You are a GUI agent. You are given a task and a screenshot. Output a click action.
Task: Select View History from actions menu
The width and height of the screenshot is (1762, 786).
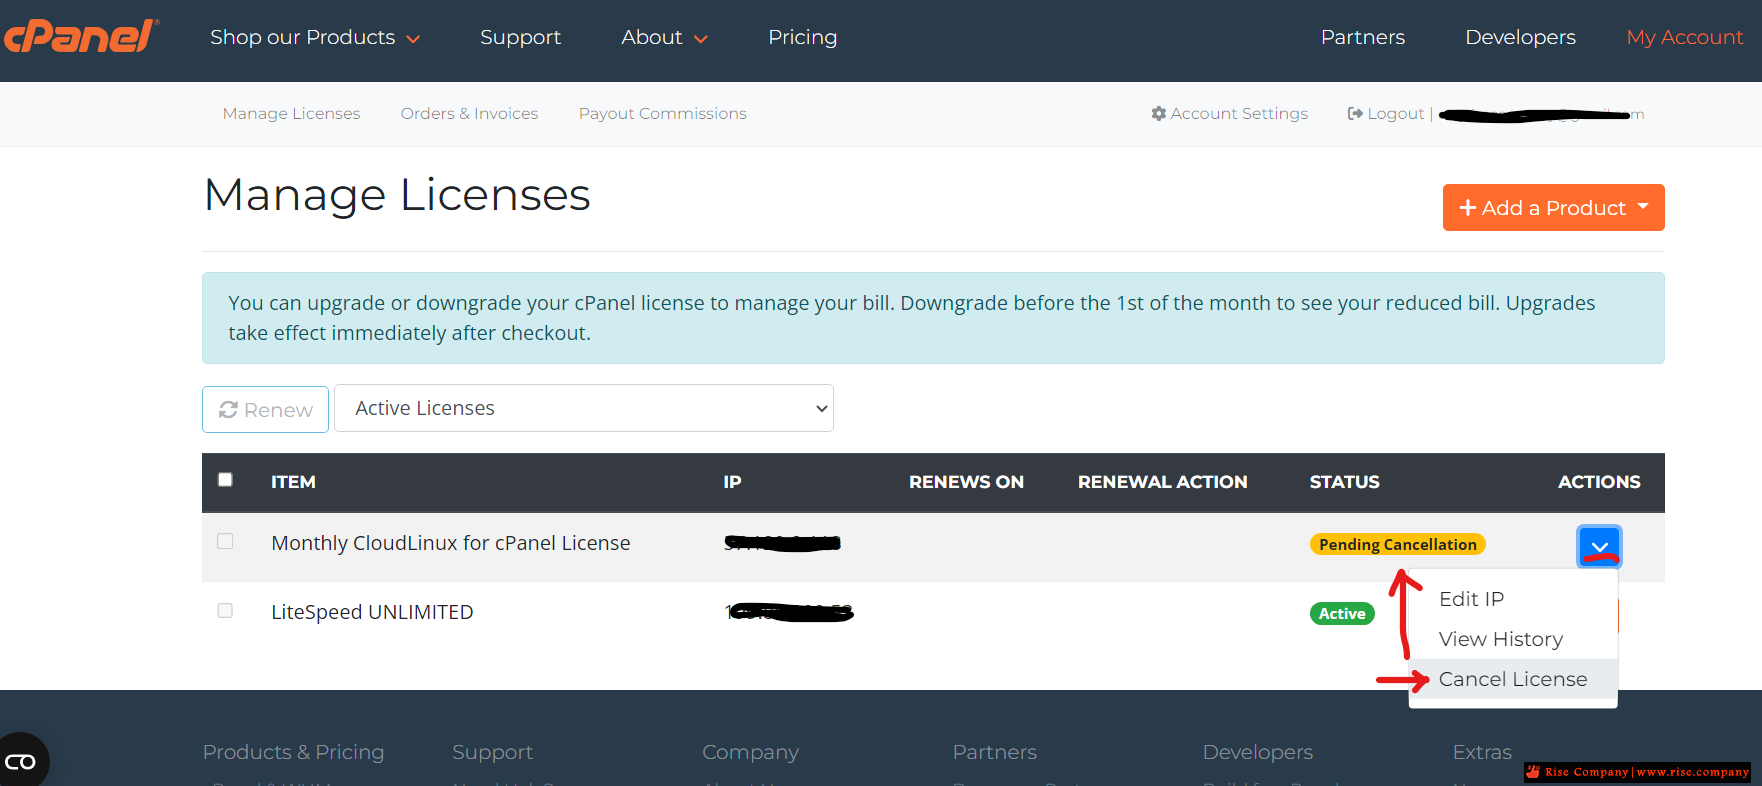(1500, 639)
